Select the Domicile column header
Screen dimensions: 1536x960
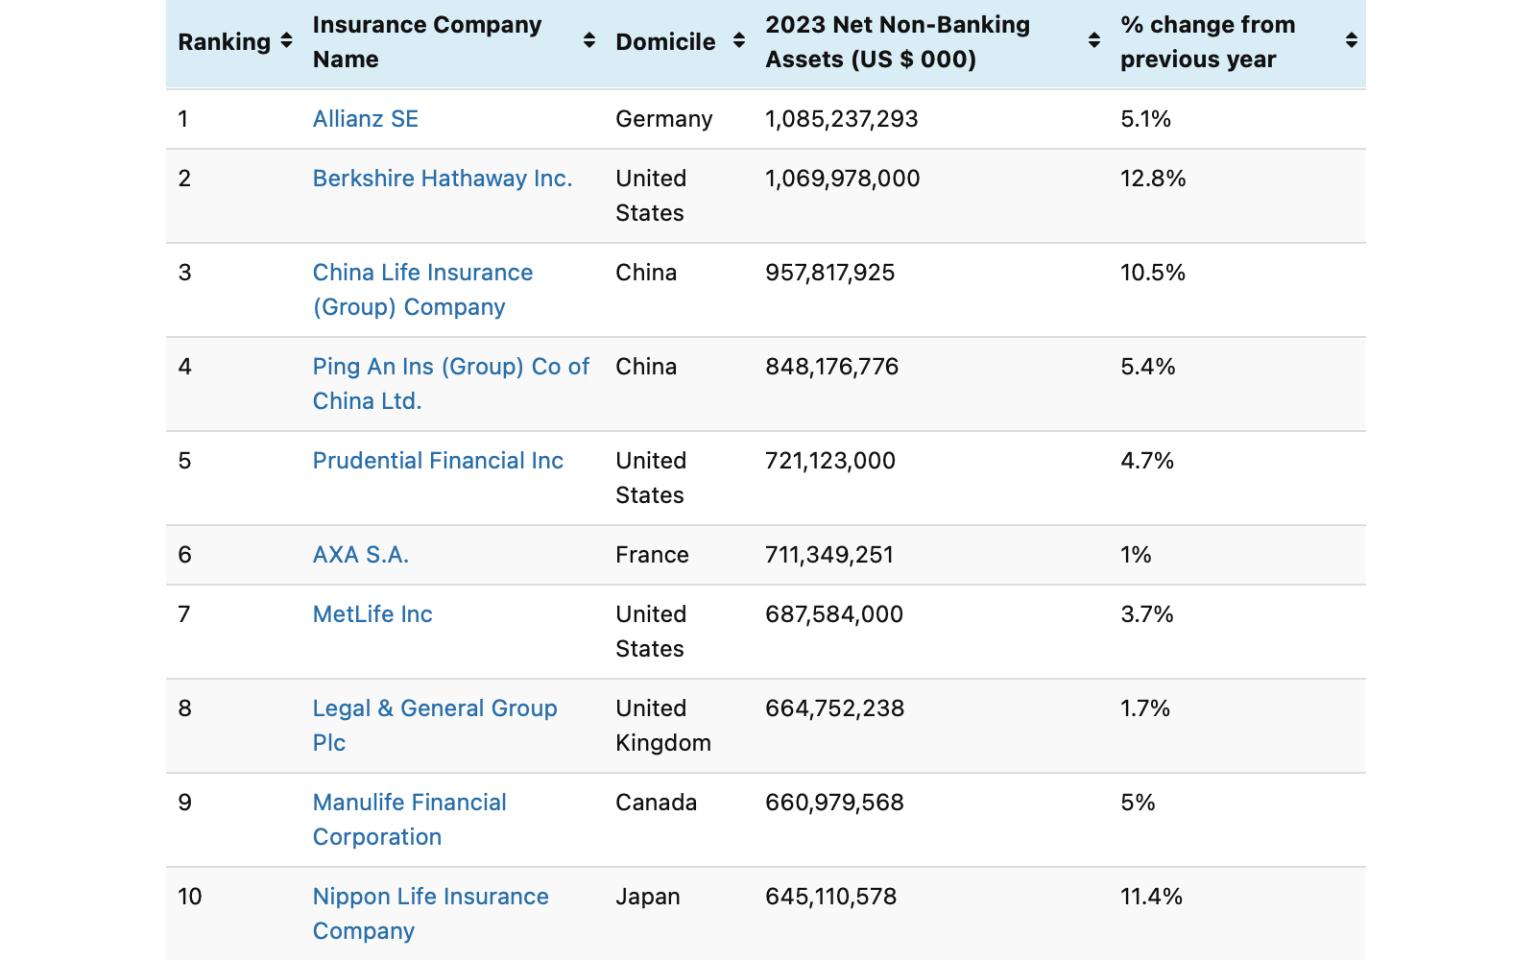[x=665, y=41]
